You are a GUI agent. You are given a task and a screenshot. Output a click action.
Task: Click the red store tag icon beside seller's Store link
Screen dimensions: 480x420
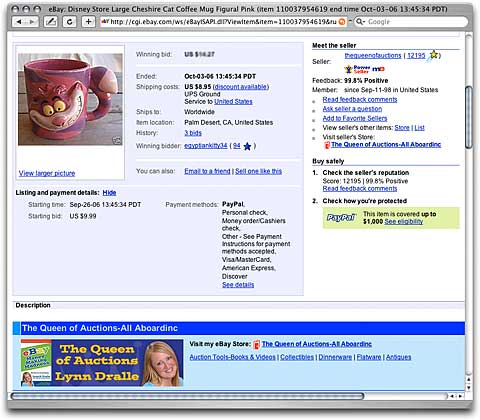[x=327, y=145]
